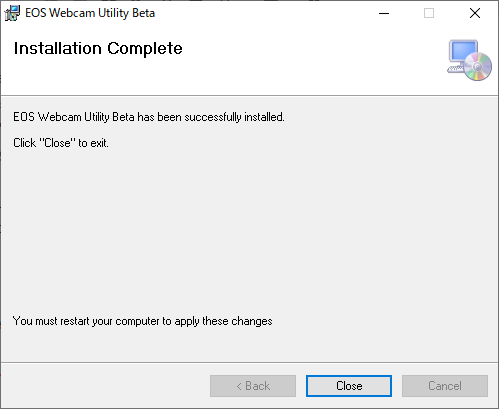Screen dimensions: 499x409
Task: Click the blue monitor in the header graphic
Action: coord(463,53)
